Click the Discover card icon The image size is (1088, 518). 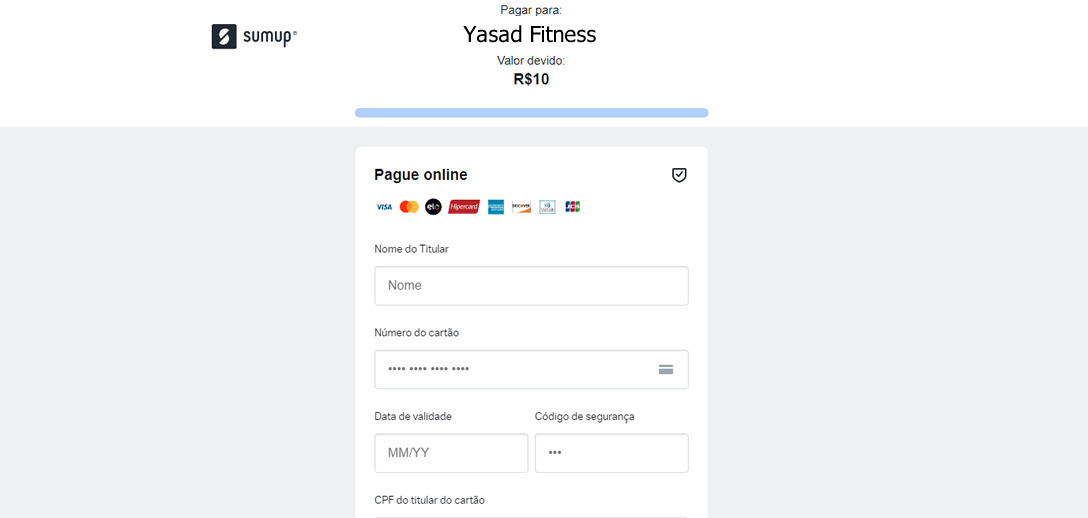pos(521,207)
